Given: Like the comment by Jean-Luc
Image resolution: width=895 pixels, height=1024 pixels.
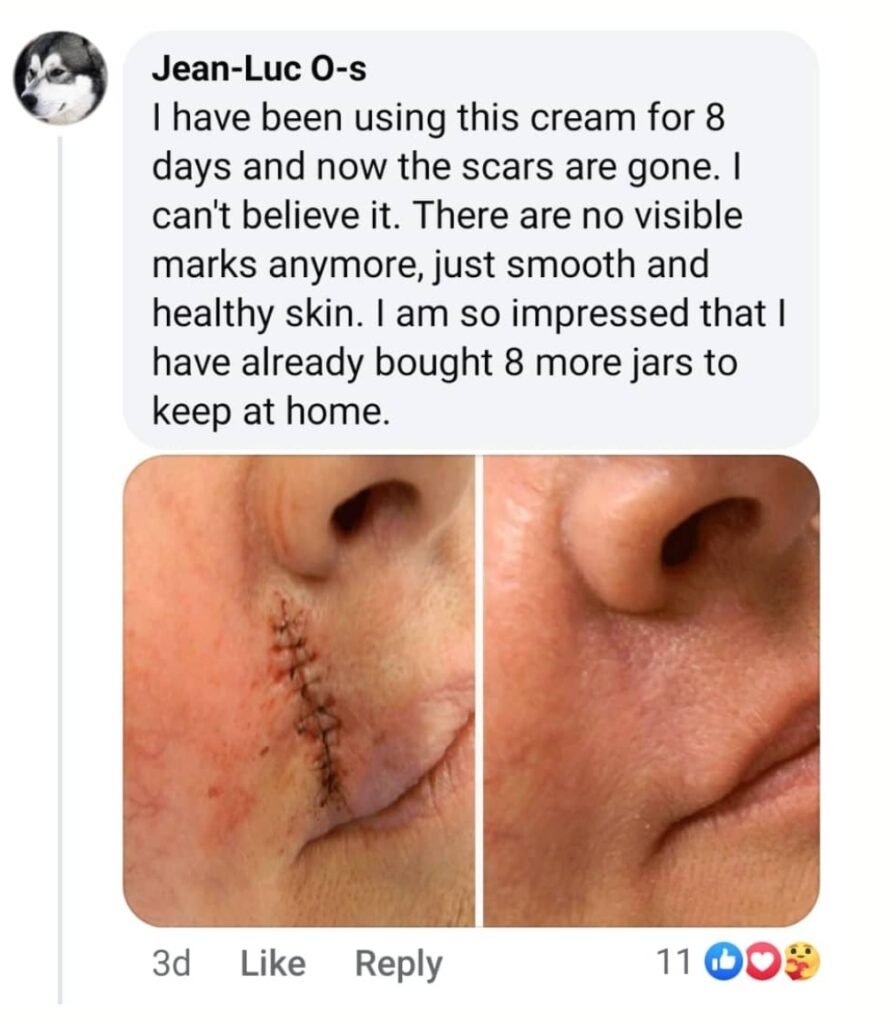Looking at the screenshot, I should click(273, 963).
